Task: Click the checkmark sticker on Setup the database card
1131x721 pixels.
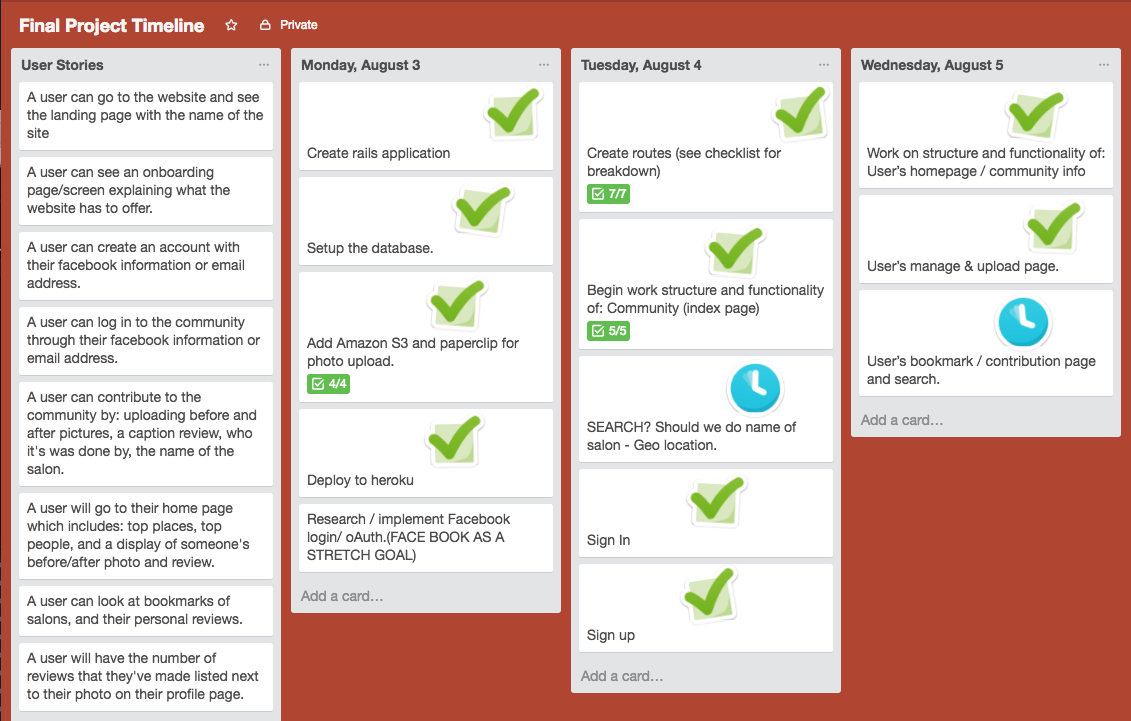Action: [484, 209]
